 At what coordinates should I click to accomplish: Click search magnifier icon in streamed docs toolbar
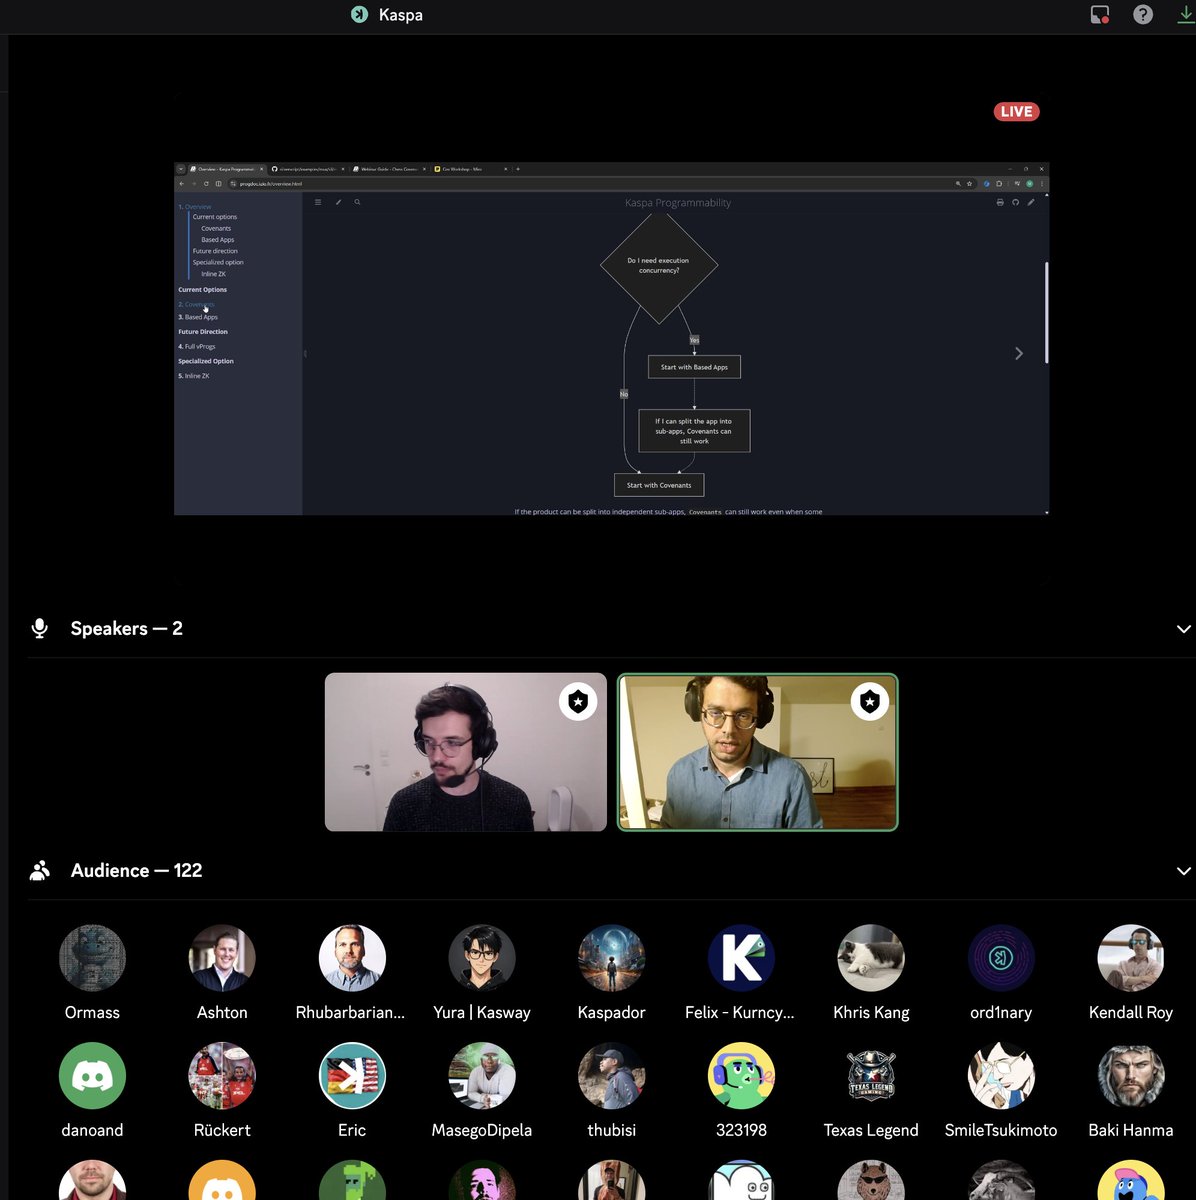click(357, 202)
